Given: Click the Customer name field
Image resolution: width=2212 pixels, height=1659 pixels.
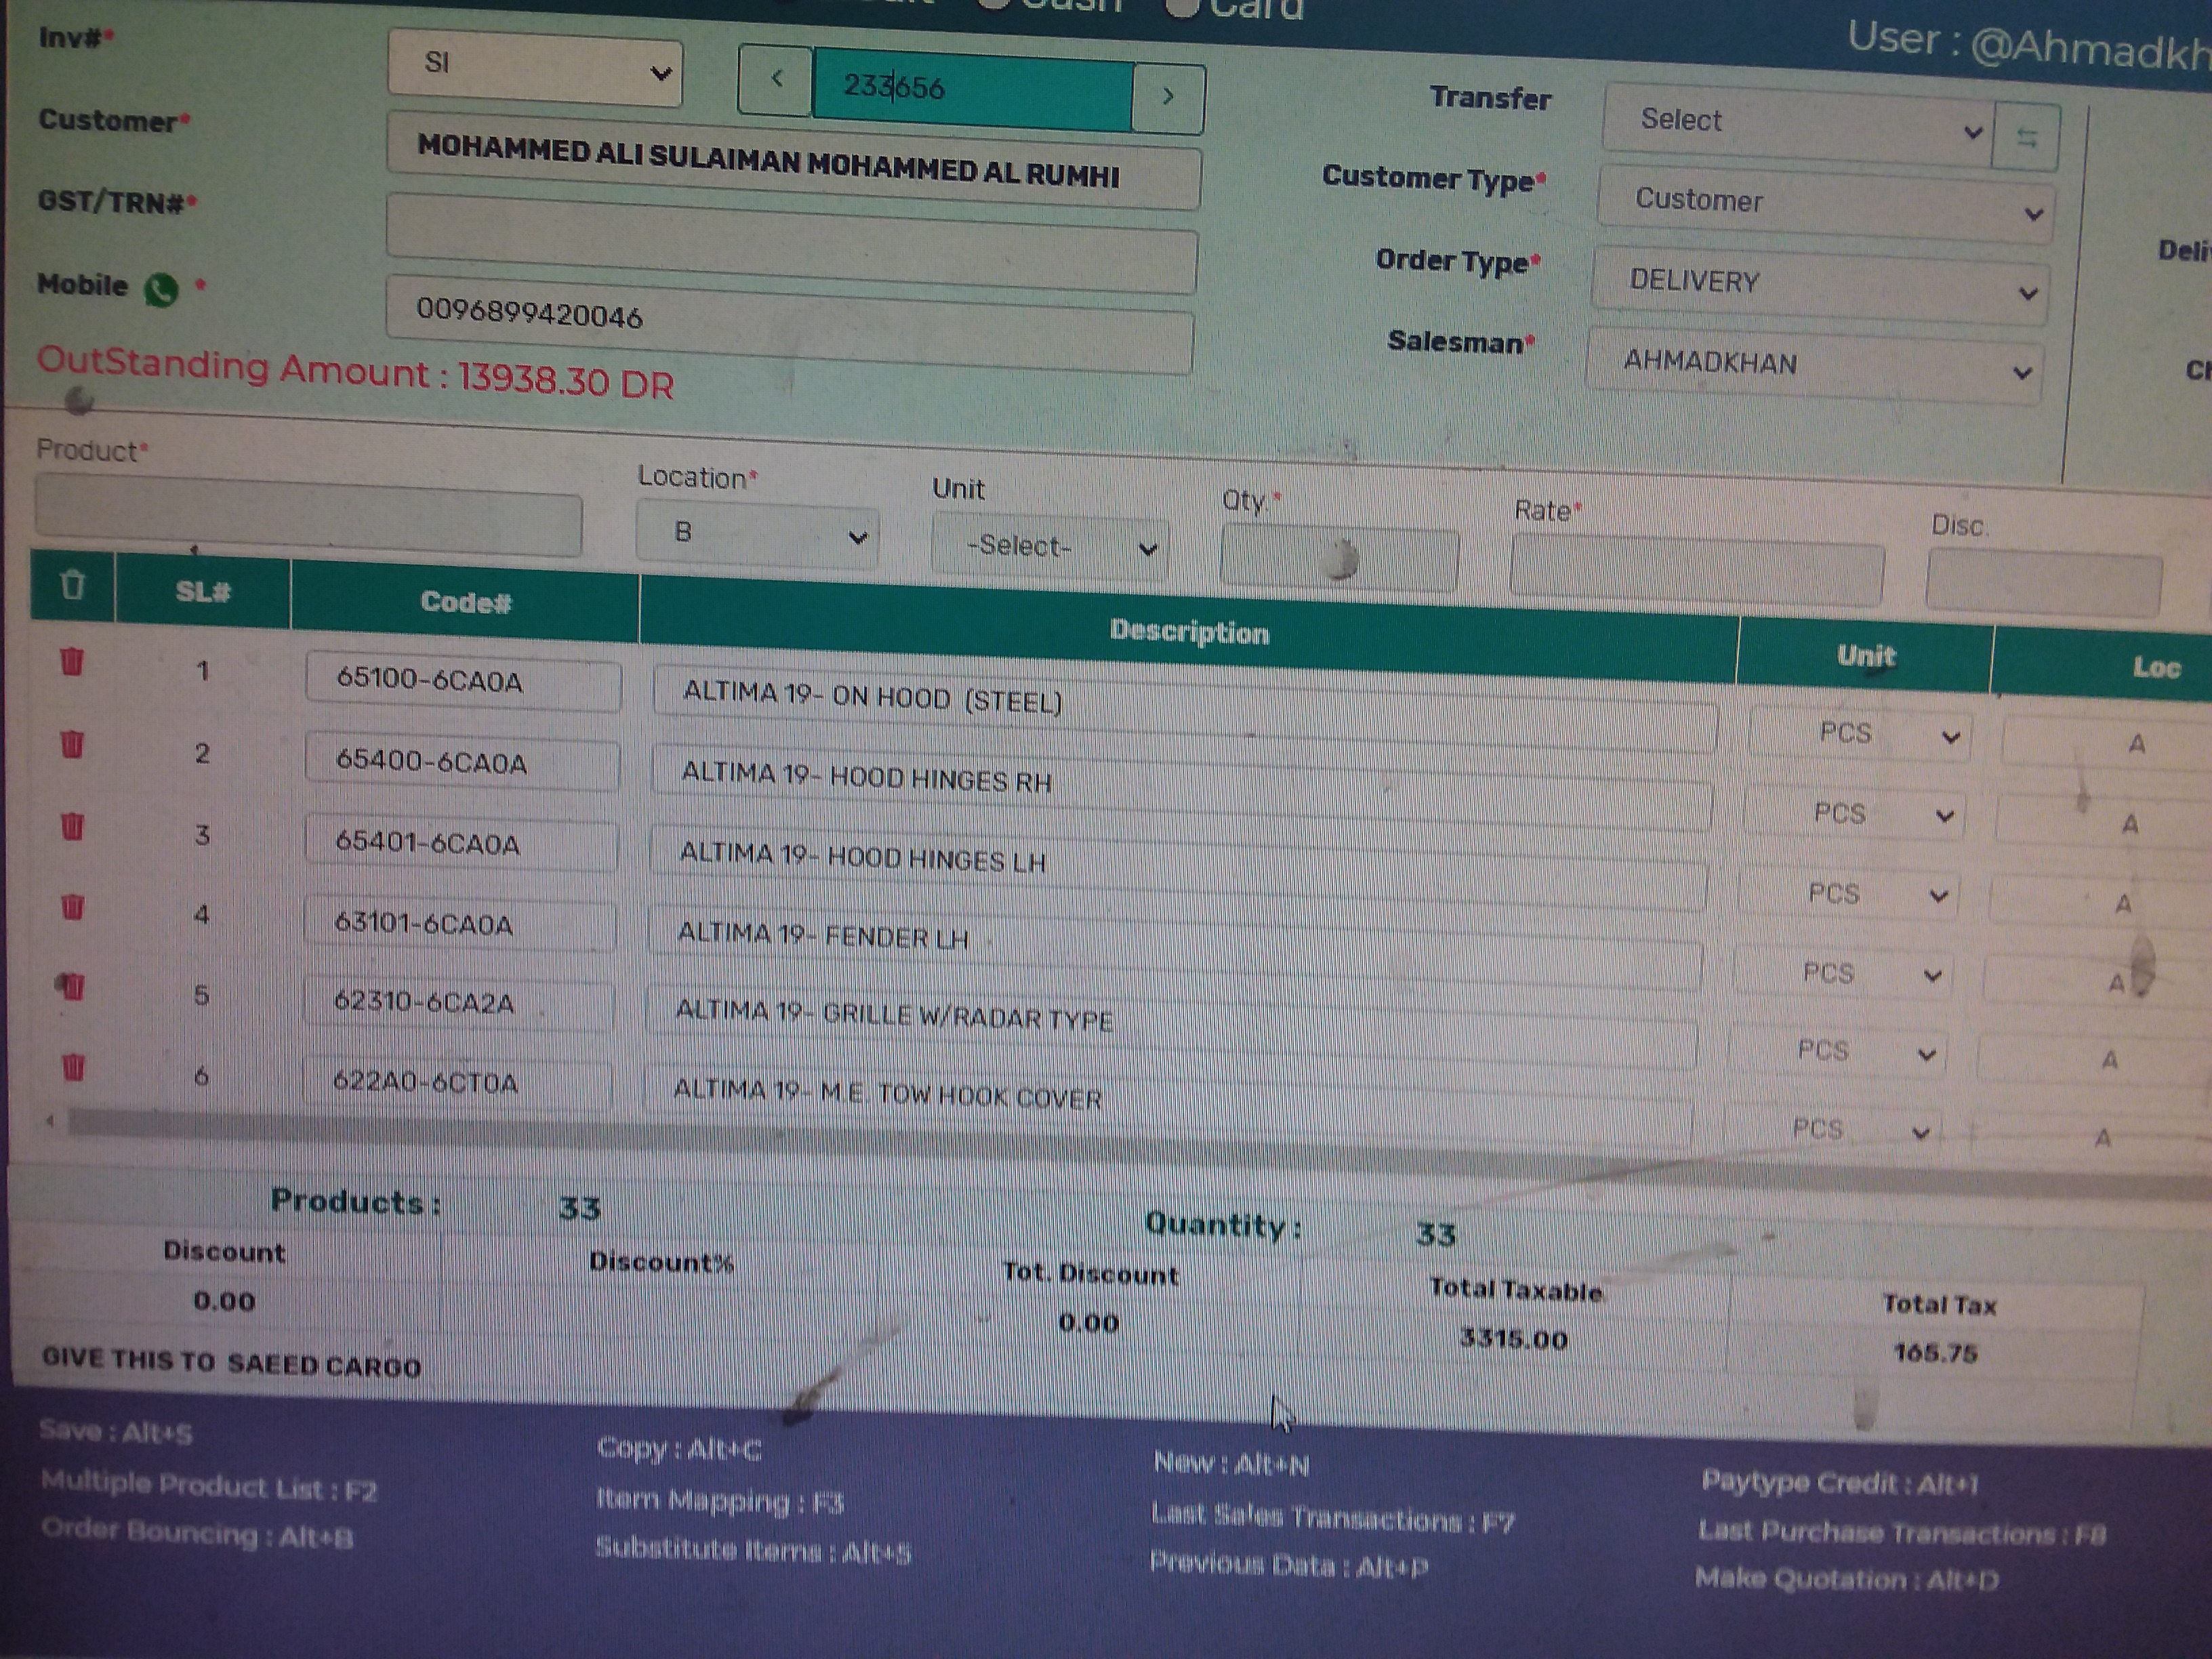Looking at the screenshot, I should pos(794,162).
